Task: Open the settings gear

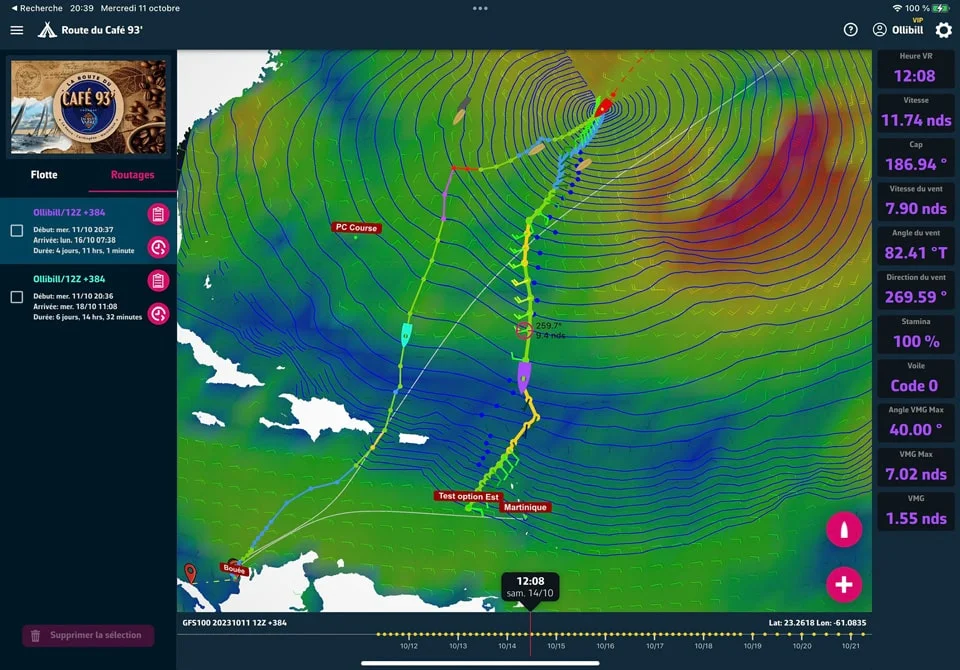Action: coord(943,29)
